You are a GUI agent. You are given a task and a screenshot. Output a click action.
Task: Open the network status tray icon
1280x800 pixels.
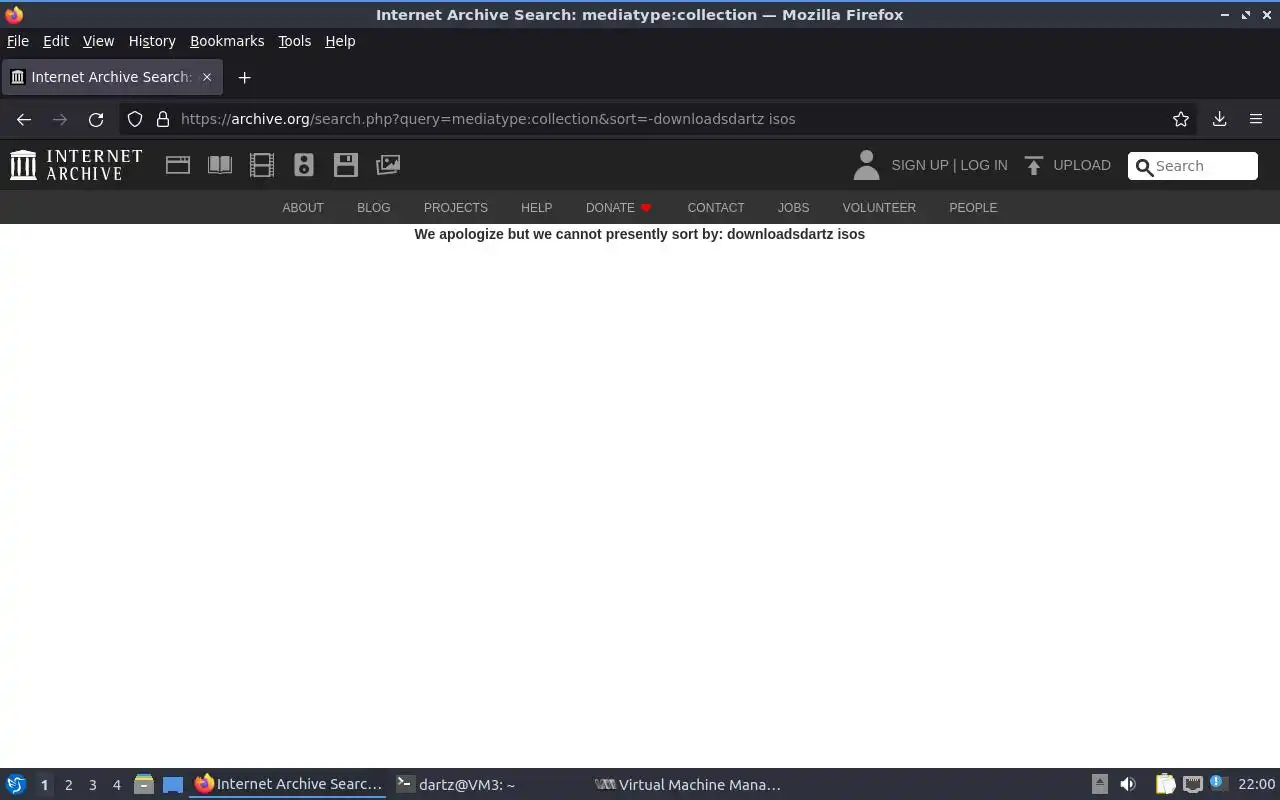click(x=1192, y=784)
